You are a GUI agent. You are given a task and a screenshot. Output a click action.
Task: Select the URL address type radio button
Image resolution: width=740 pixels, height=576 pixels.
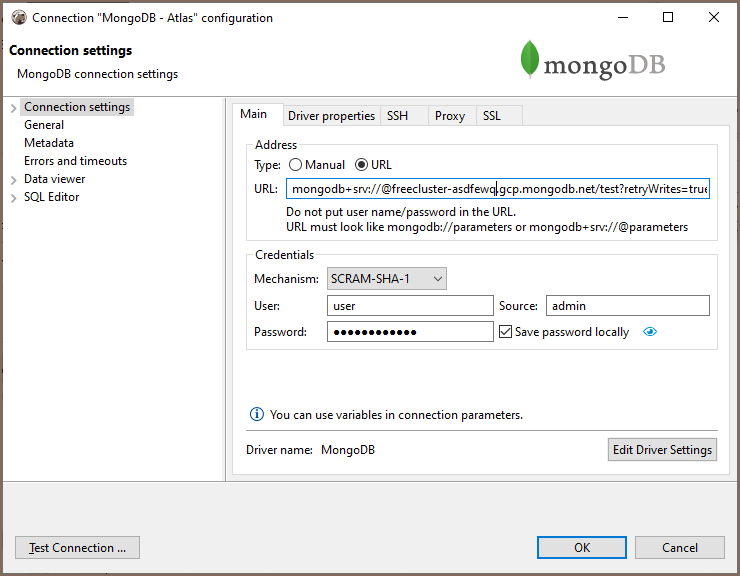tap(362, 165)
